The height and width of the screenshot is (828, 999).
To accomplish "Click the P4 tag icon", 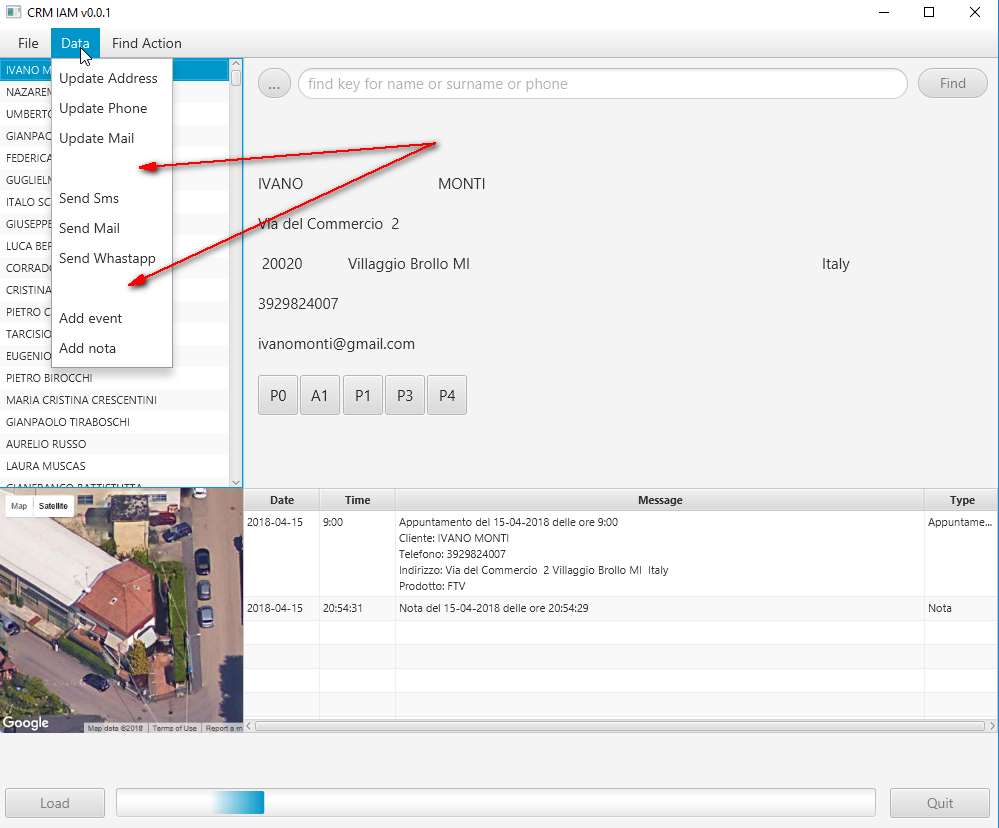I will pyautogui.click(x=446, y=394).
